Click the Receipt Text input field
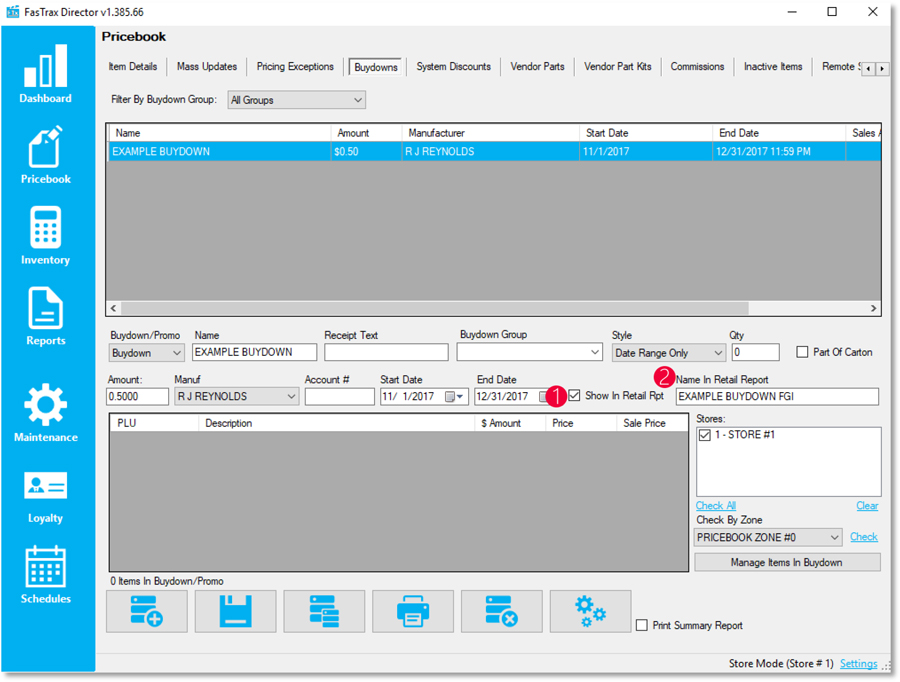Viewport: 900px width, 682px height. (386, 352)
